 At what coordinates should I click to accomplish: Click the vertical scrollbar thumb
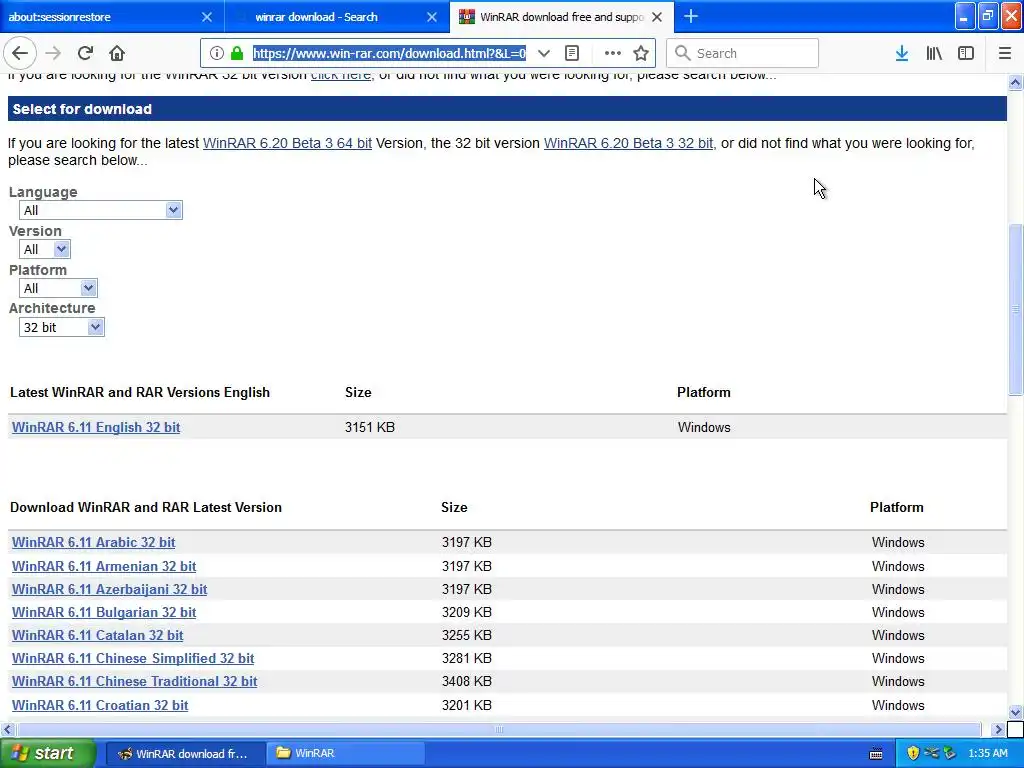(x=1015, y=310)
